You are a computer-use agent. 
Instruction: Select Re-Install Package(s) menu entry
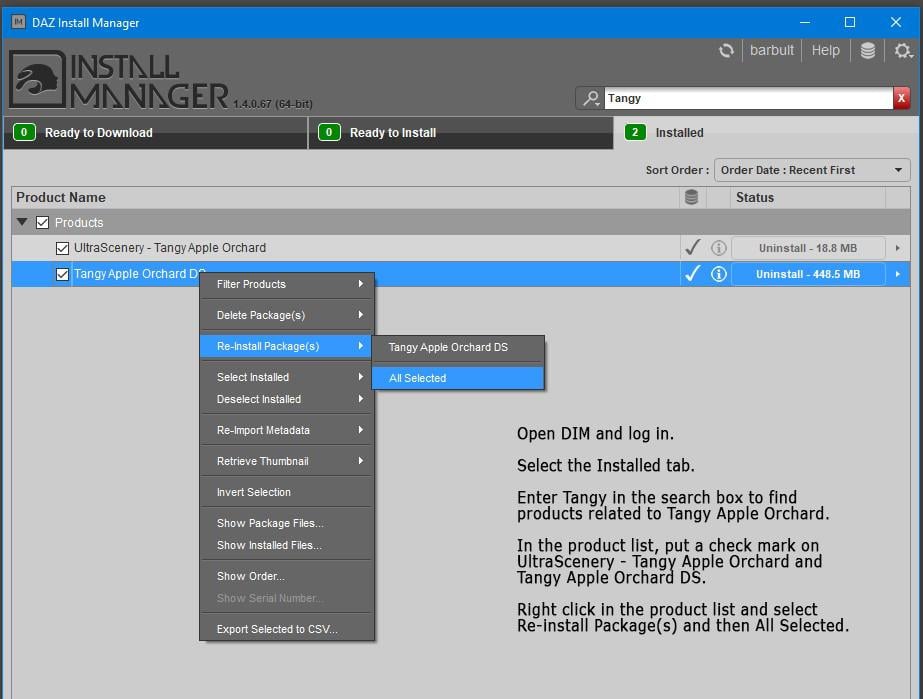click(x=285, y=346)
